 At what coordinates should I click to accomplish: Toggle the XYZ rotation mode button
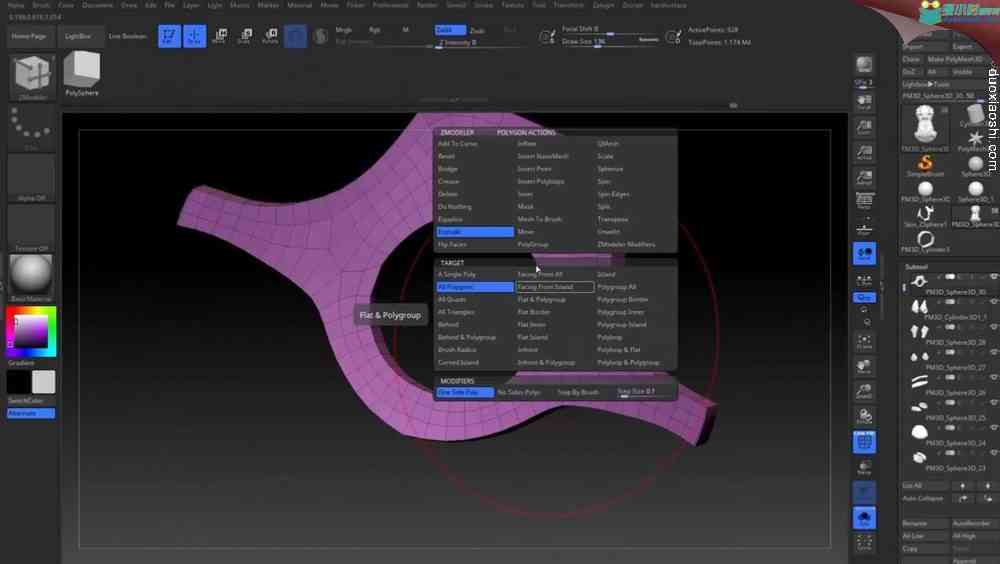pos(864,297)
